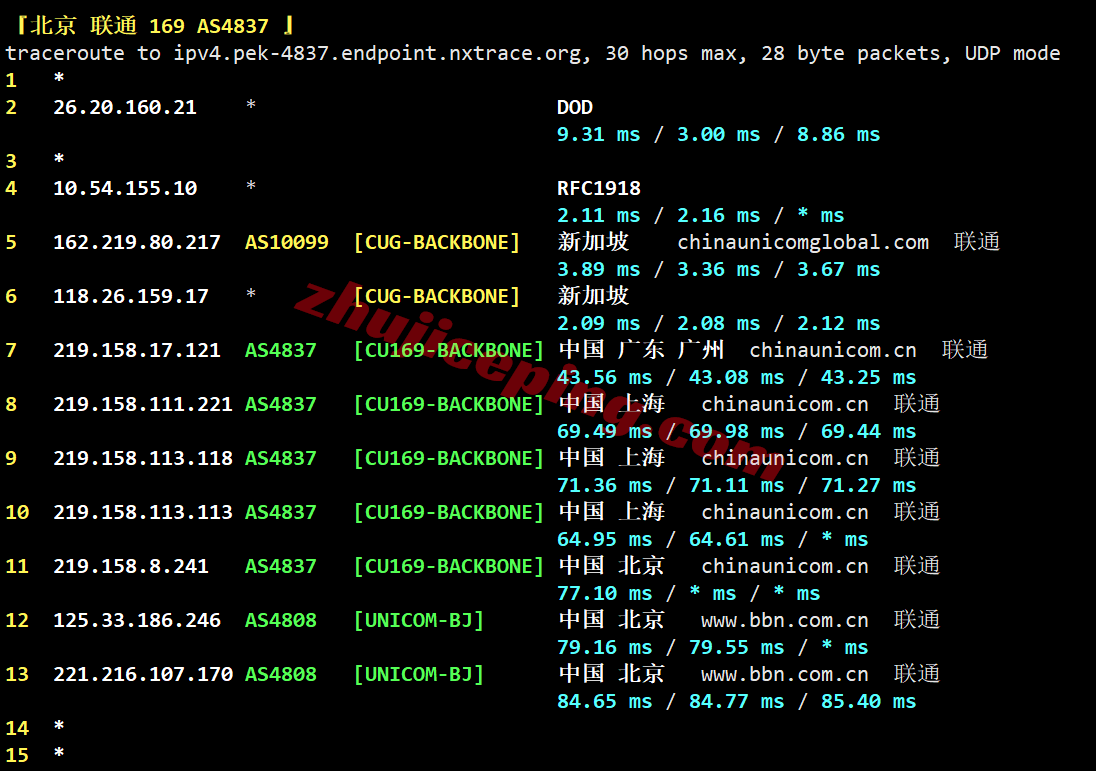Select the AS10099 label on hop 5
Viewport: 1096px width, 771px height.
287,242
